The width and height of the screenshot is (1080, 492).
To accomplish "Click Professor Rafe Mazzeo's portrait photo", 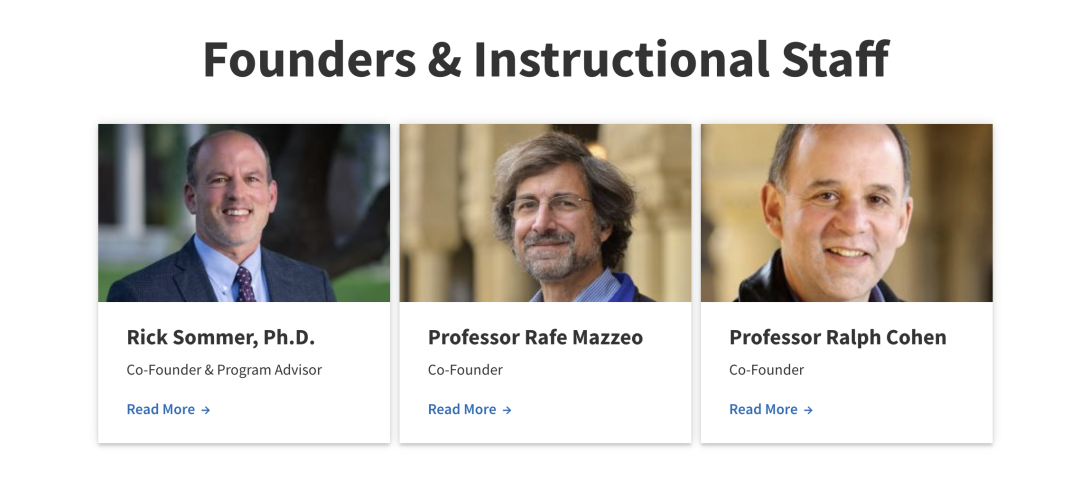I will [545, 213].
